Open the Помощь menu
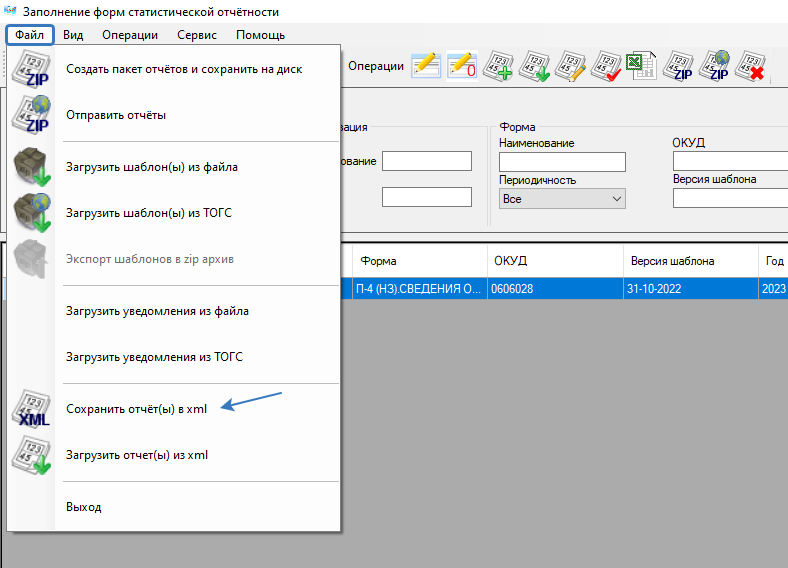The image size is (788, 568). pos(260,35)
